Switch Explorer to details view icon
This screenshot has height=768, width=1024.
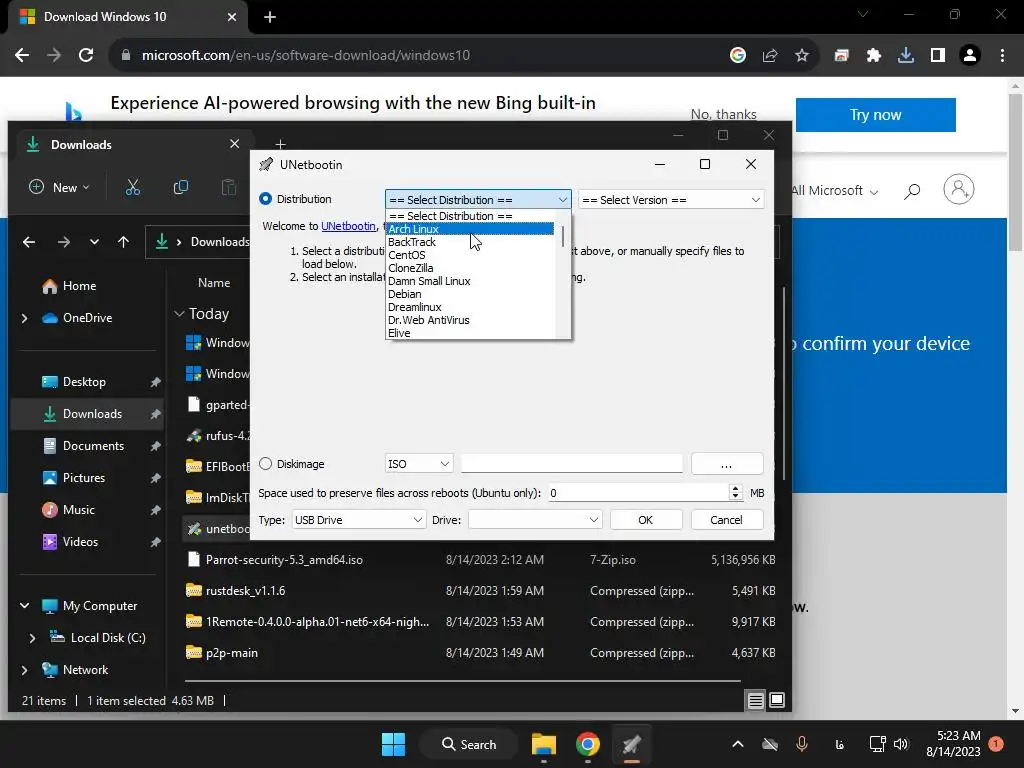click(756, 701)
